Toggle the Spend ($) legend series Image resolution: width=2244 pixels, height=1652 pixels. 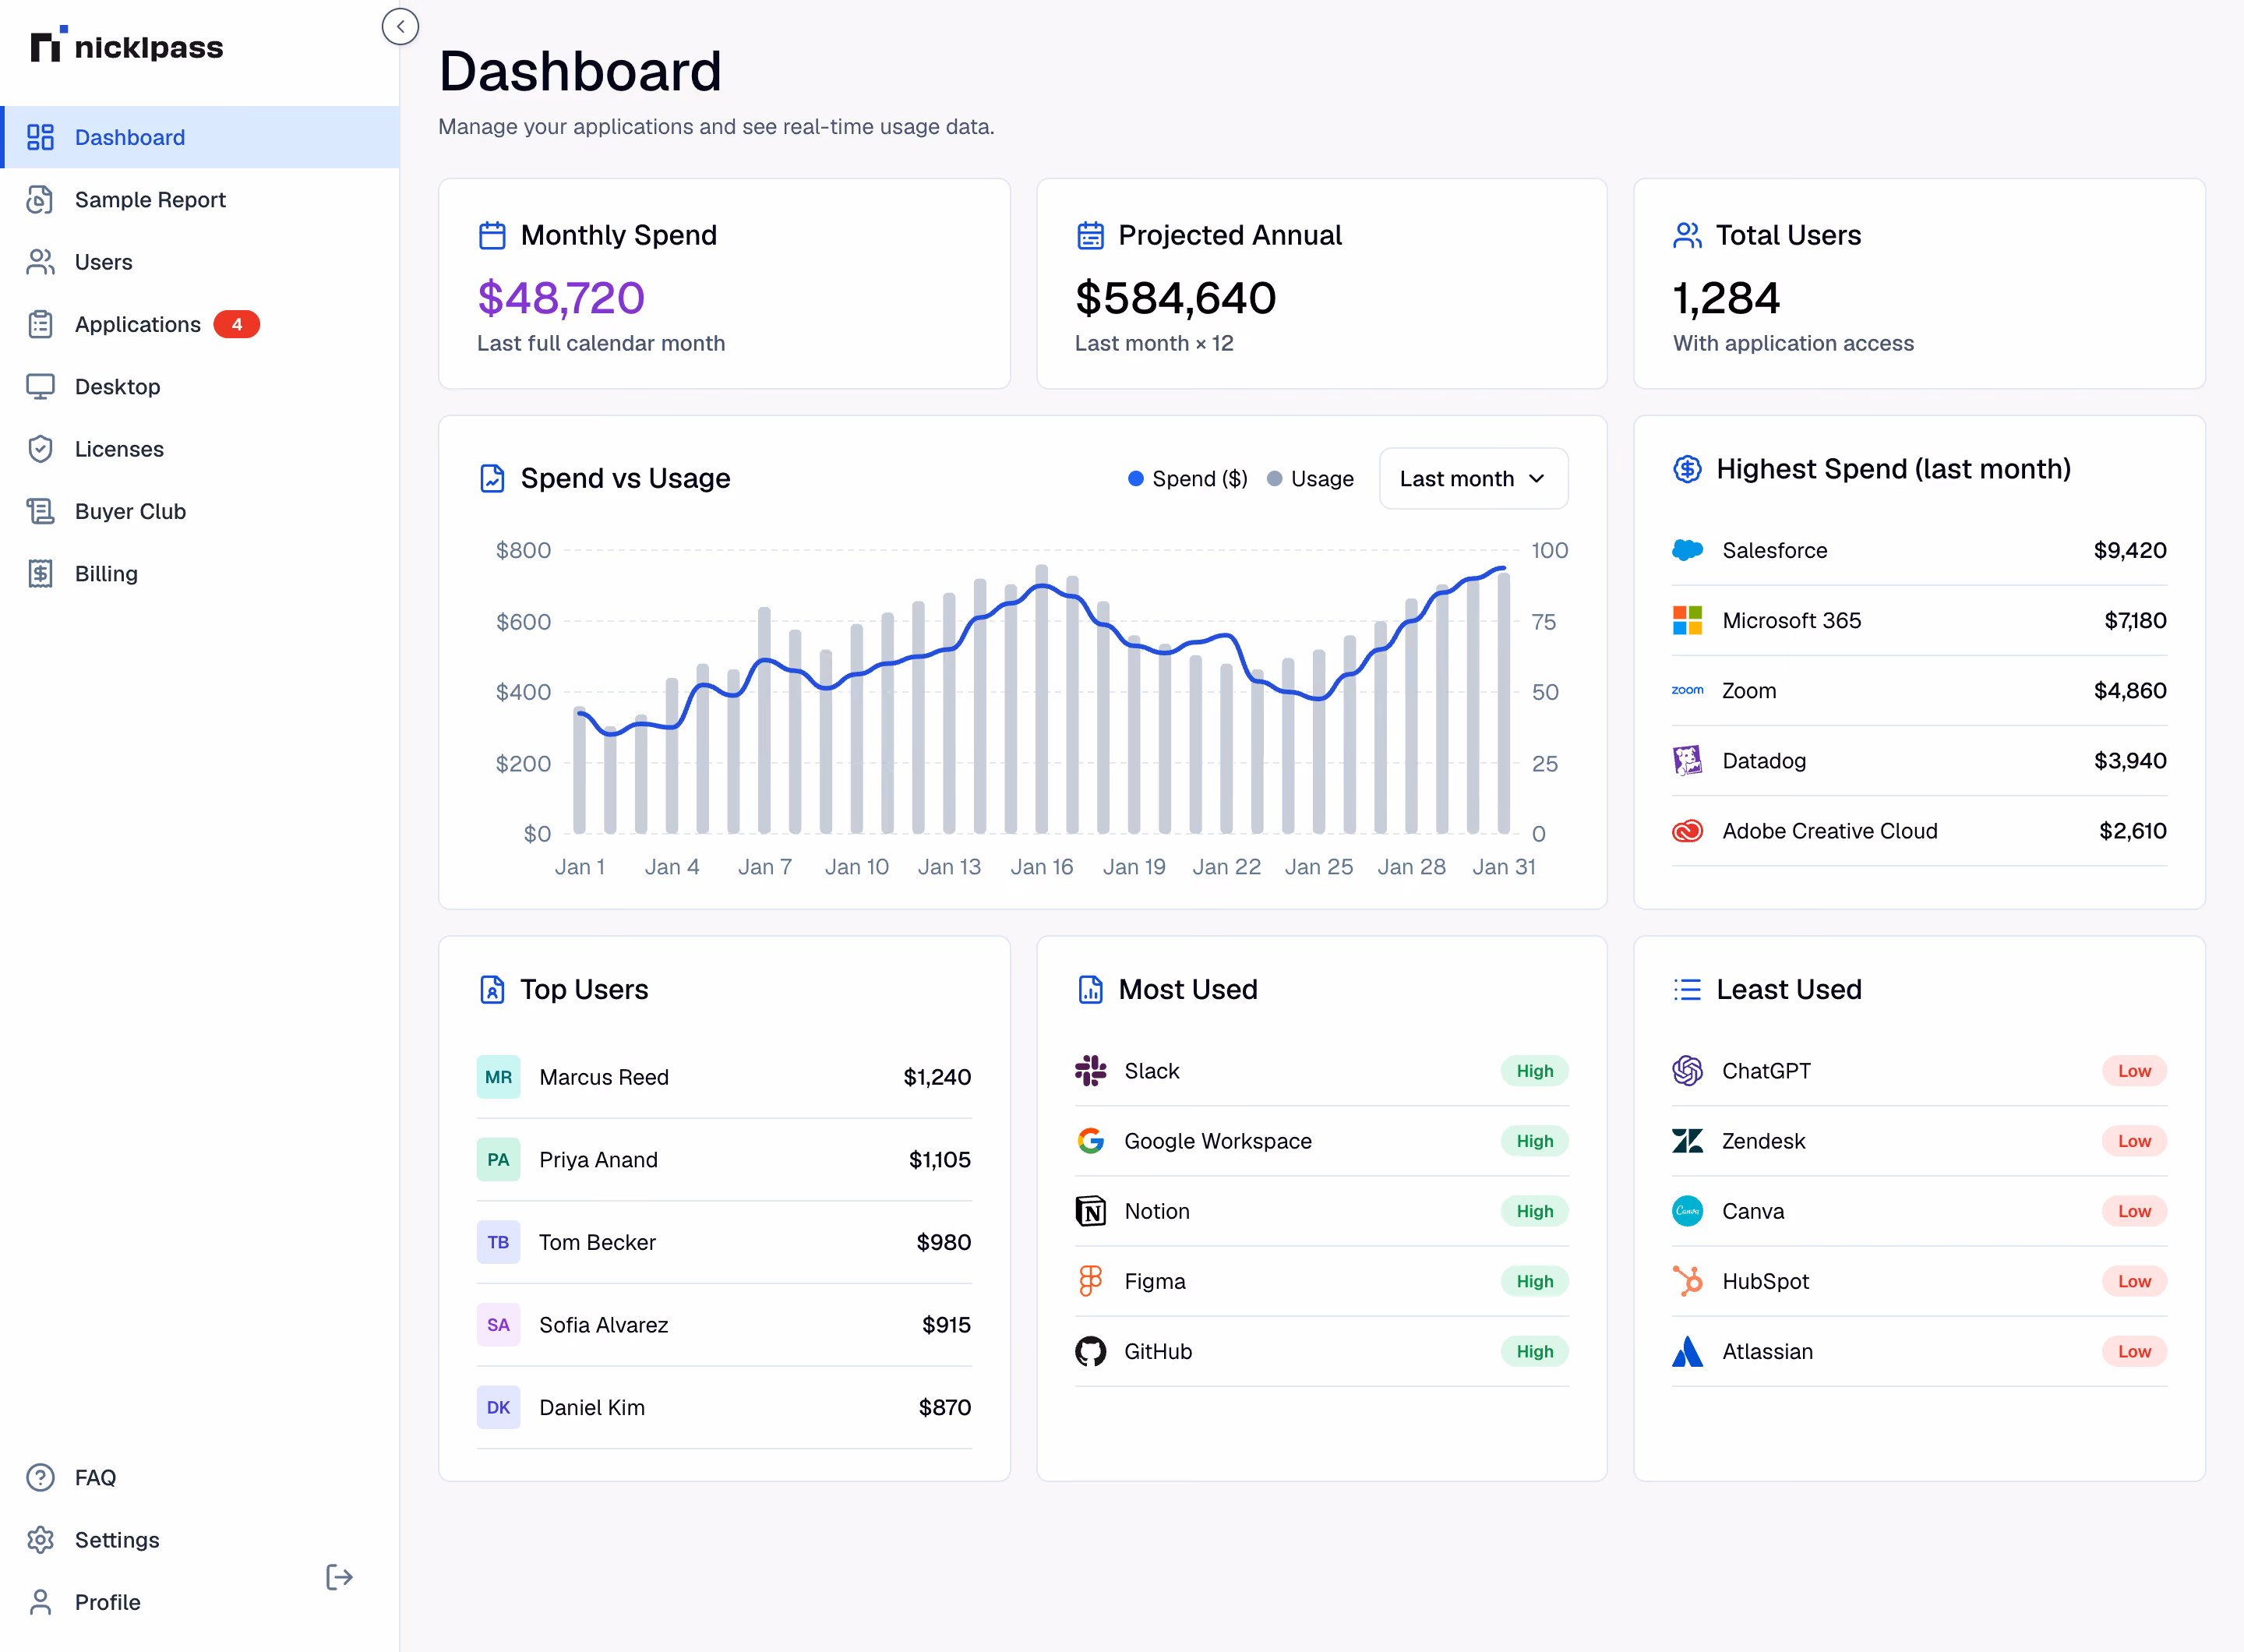pos(1187,479)
